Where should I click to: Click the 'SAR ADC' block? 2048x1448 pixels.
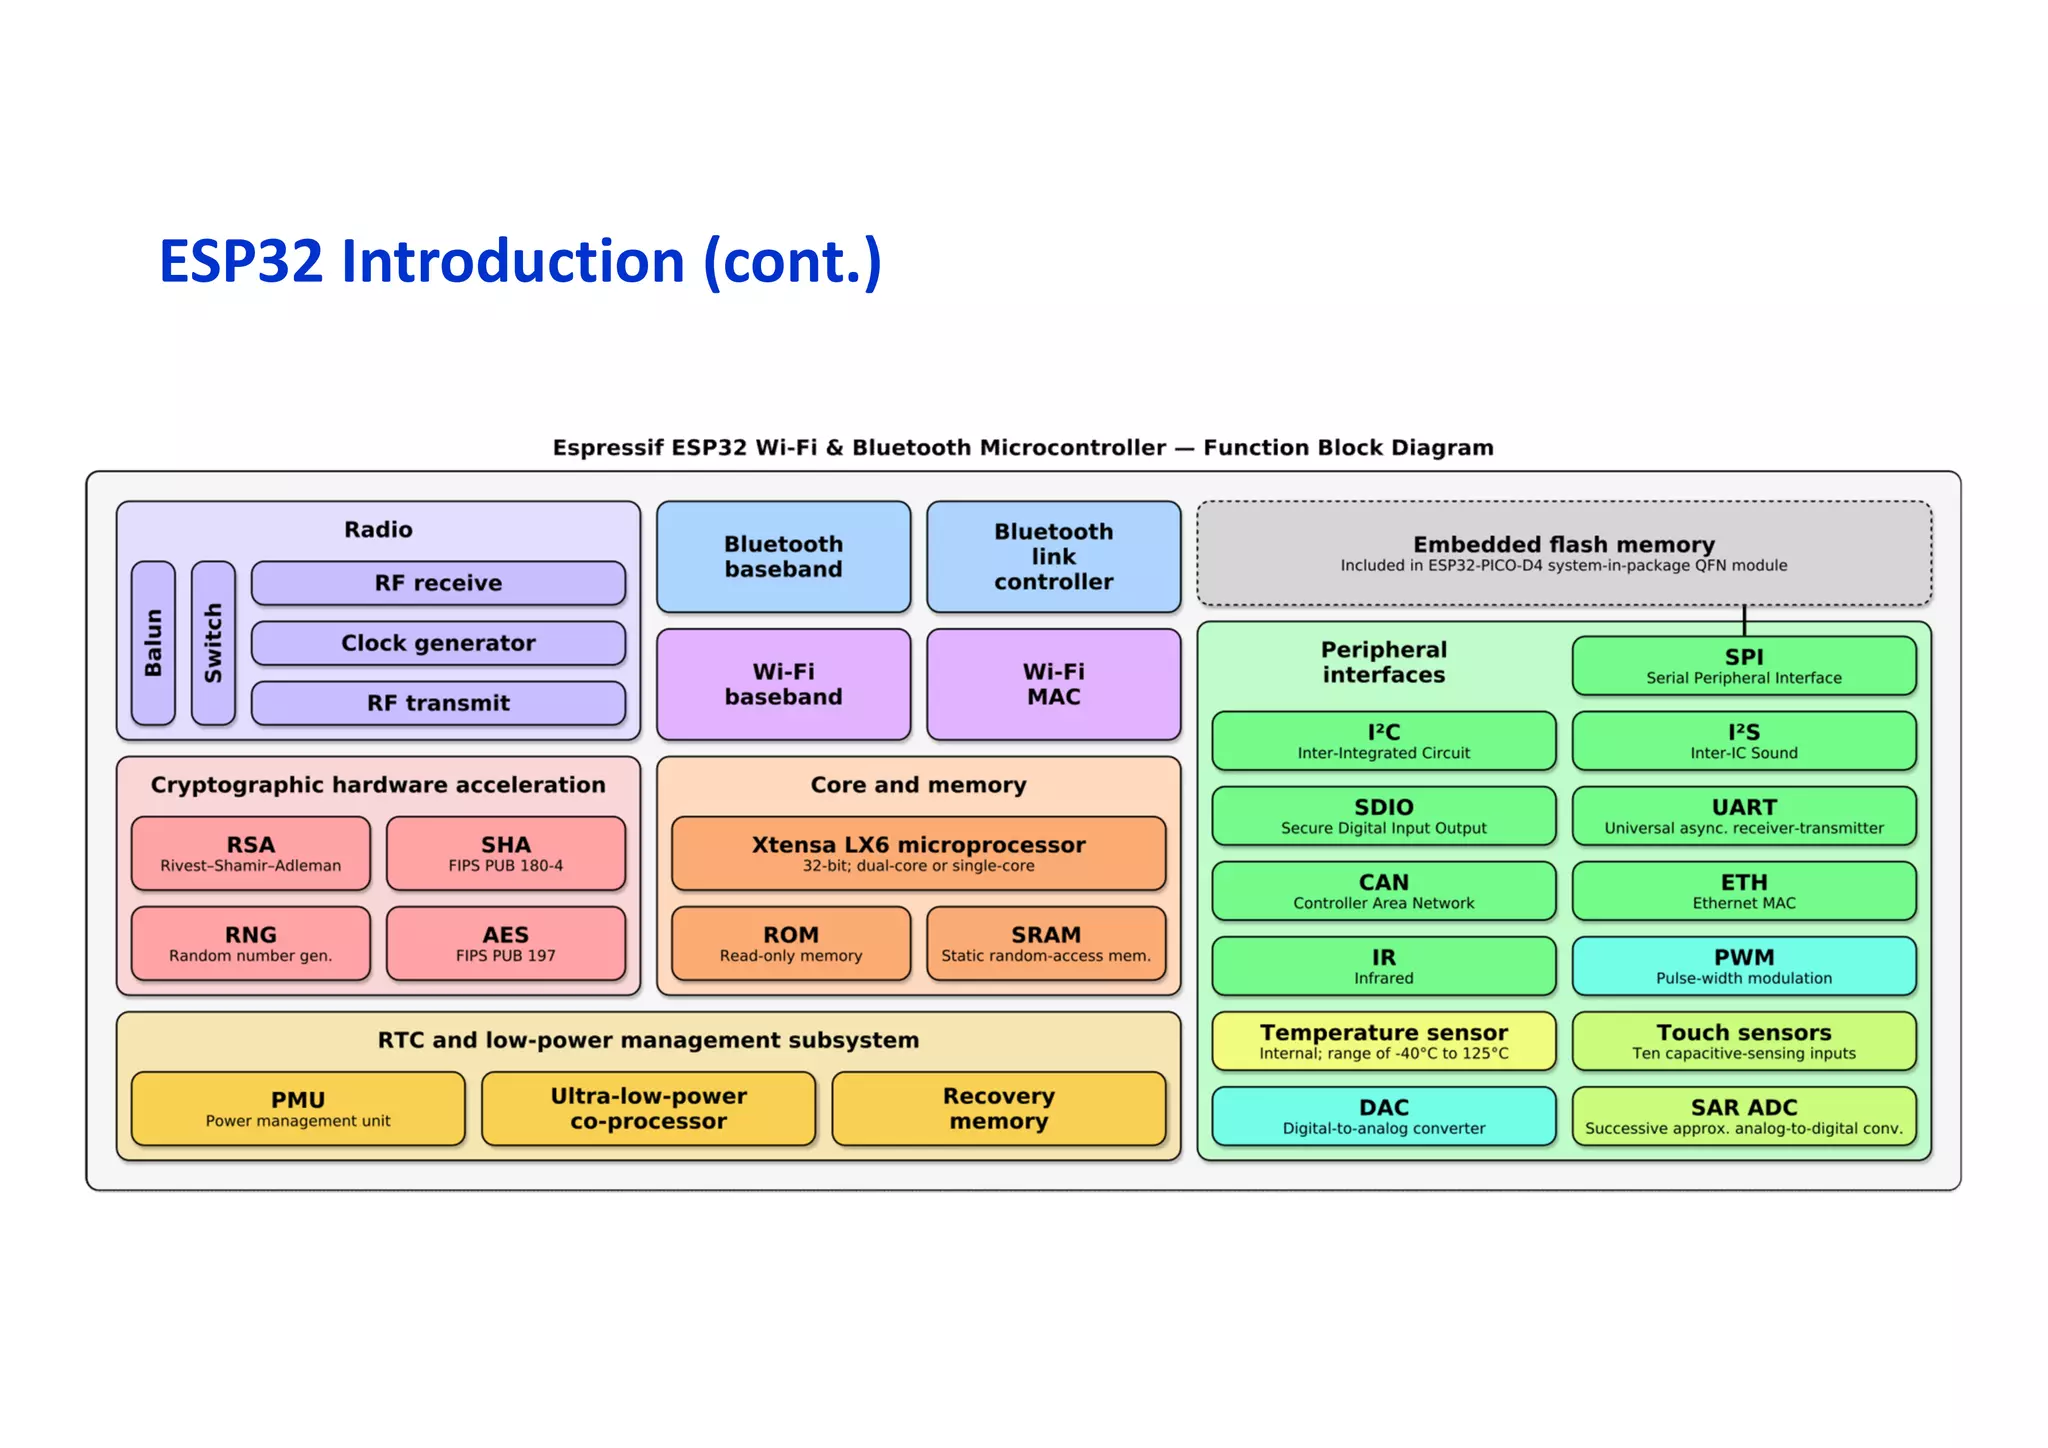(x=1744, y=1116)
